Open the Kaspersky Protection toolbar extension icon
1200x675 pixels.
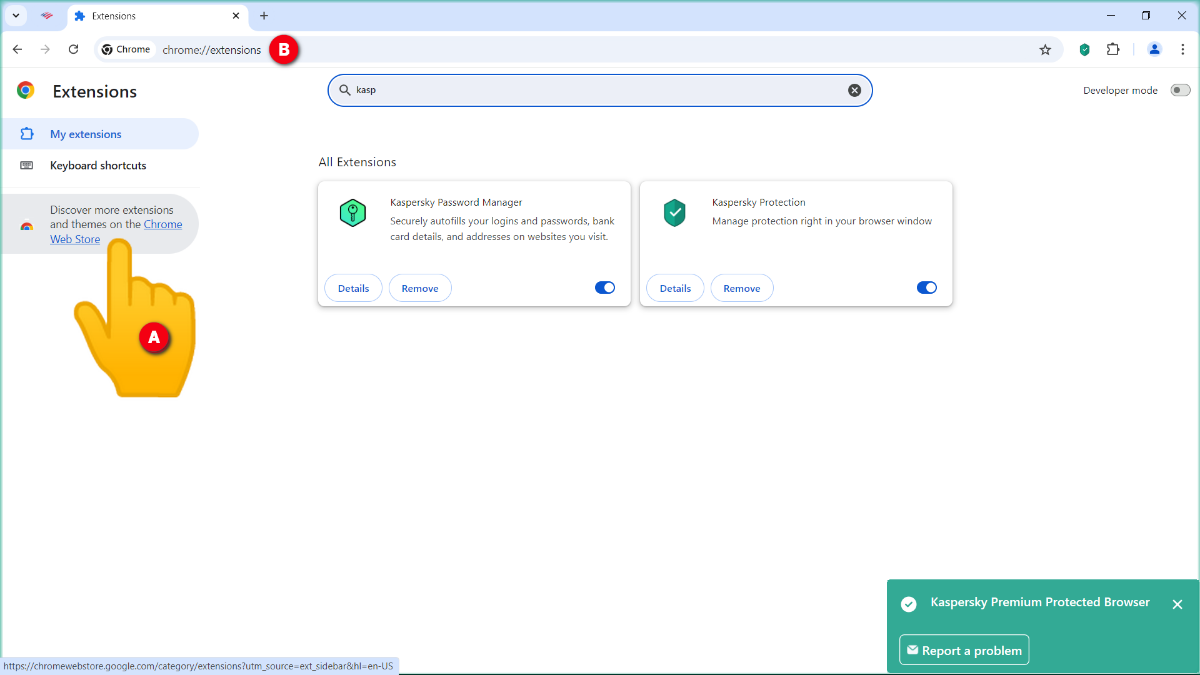[1084, 49]
